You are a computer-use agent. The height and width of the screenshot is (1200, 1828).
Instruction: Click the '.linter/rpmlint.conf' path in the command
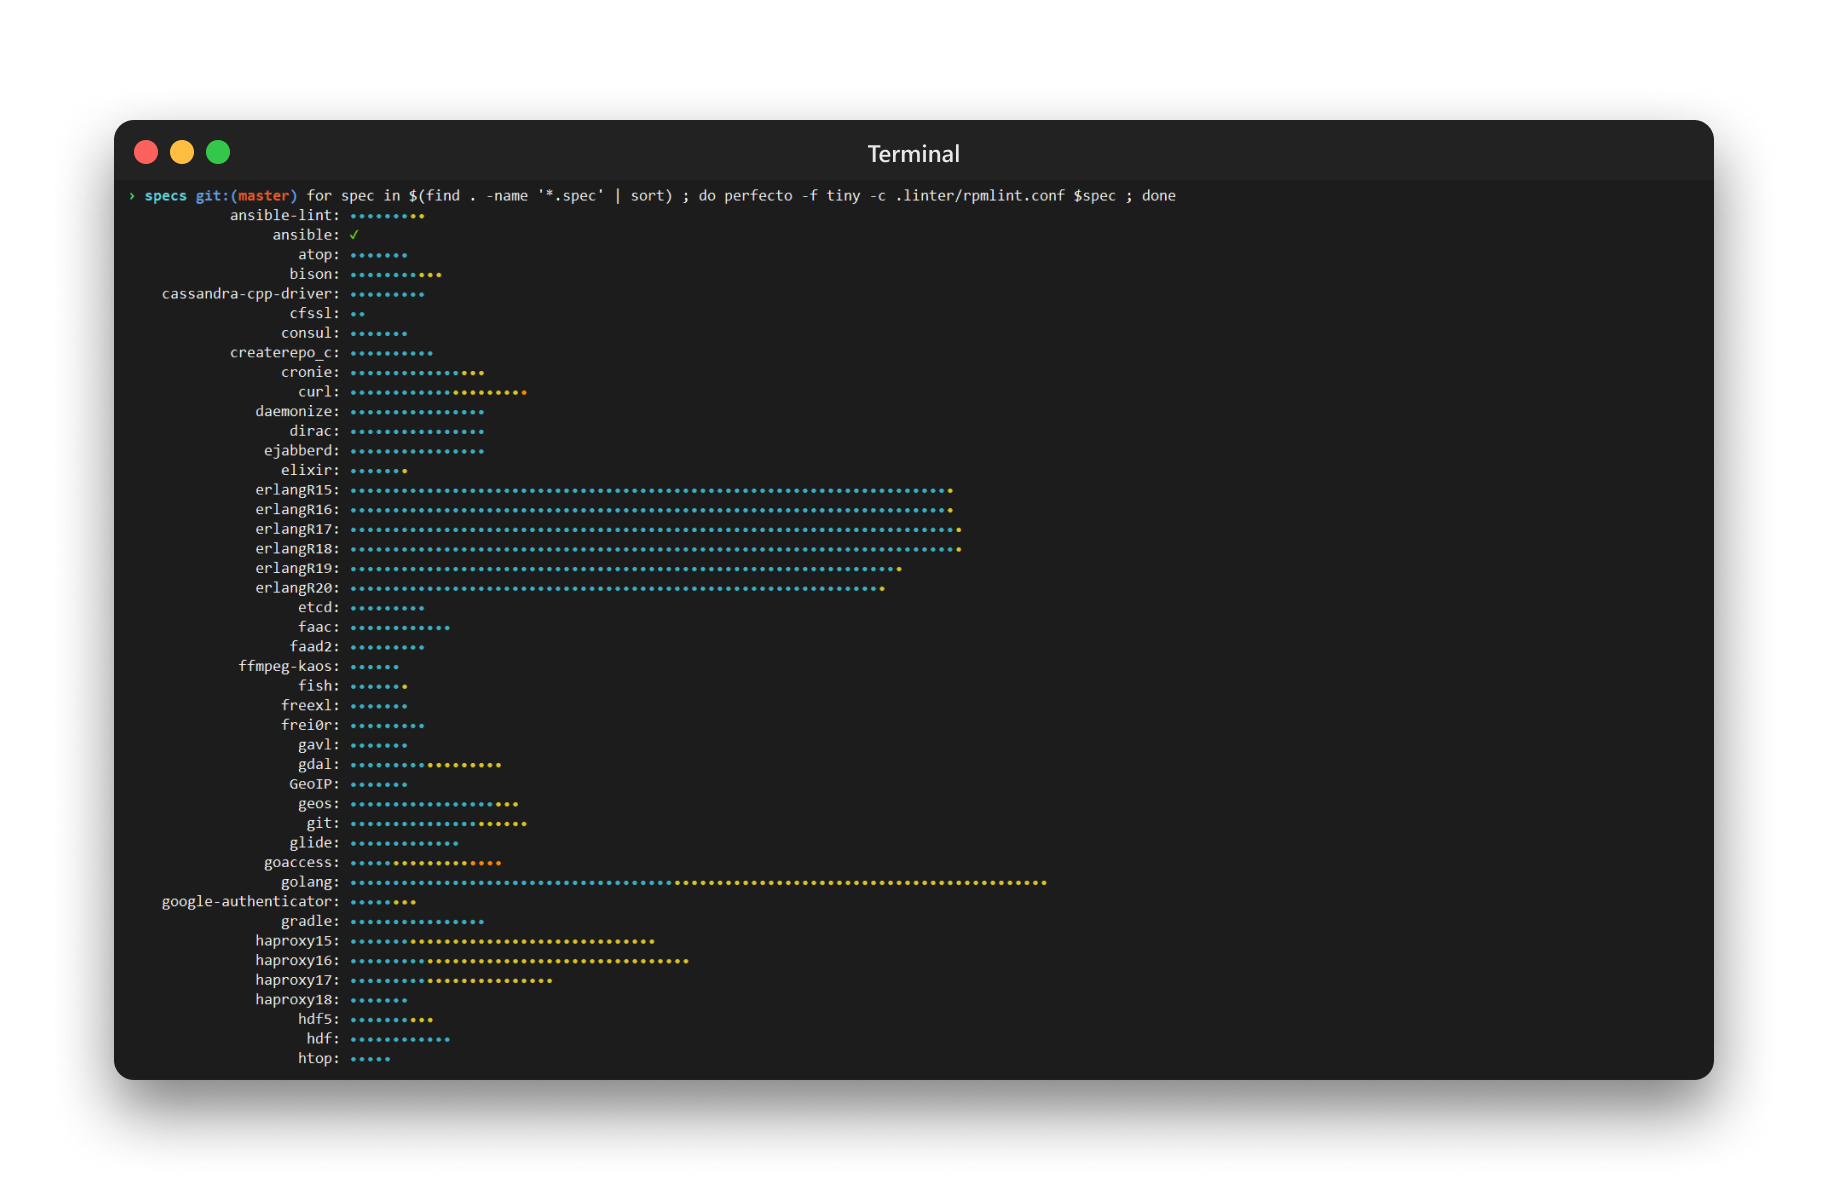(980, 196)
